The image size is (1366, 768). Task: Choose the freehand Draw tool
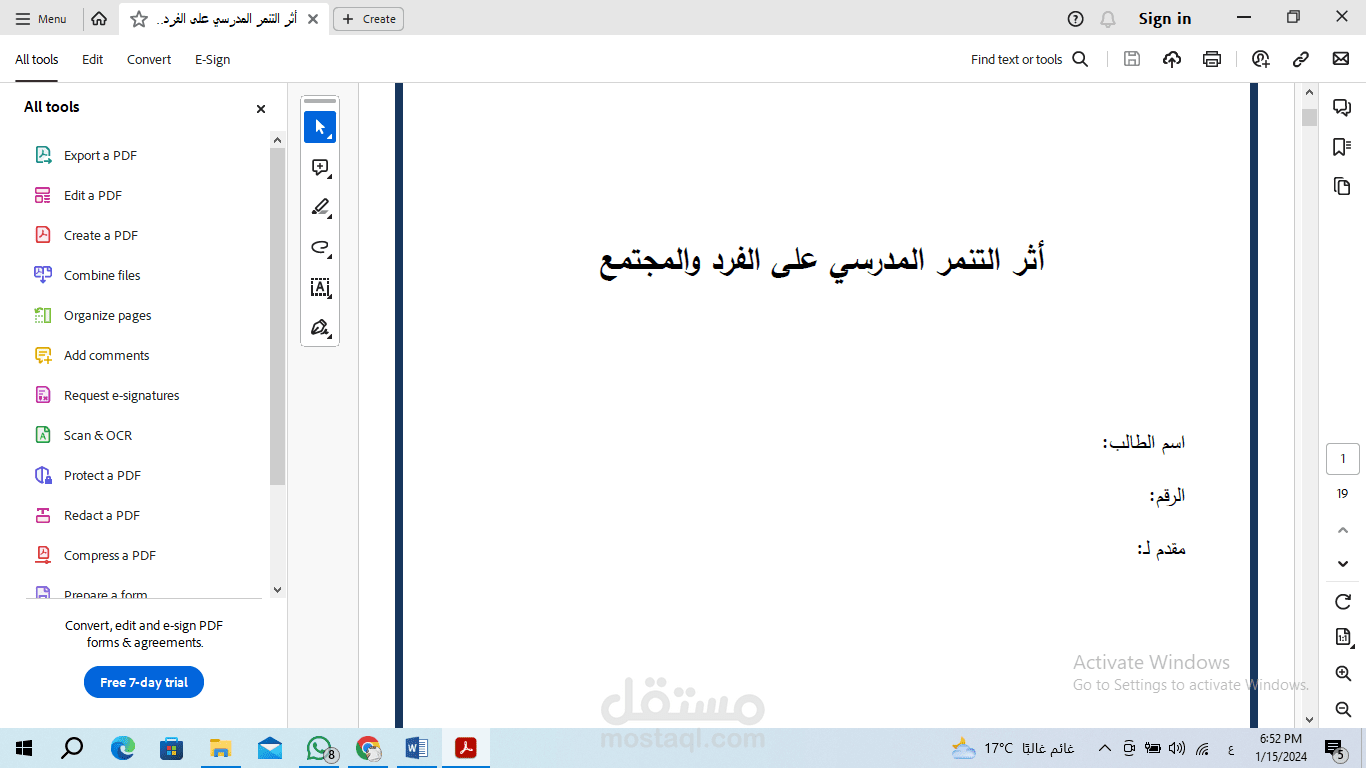point(320,247)
